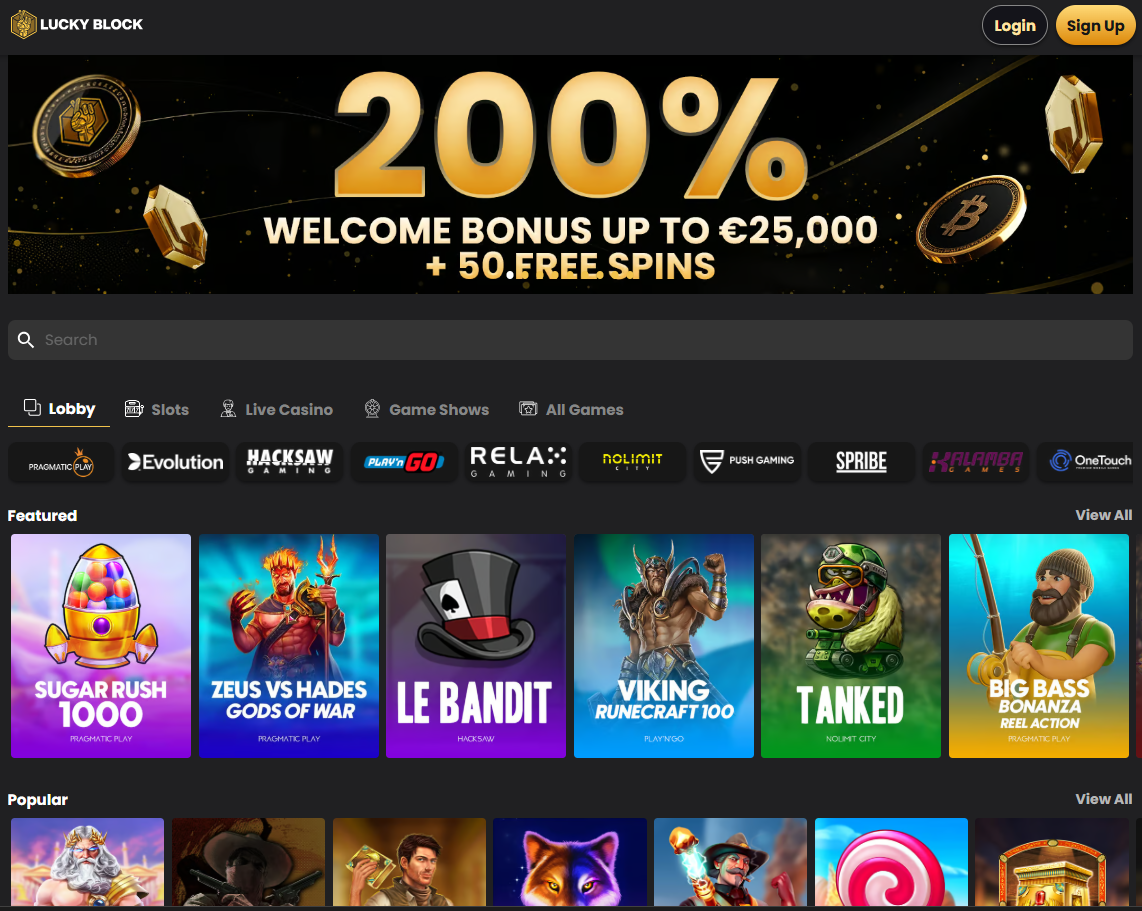
Task: Switch to the Live Casino tab
Action: coord(277,409)
